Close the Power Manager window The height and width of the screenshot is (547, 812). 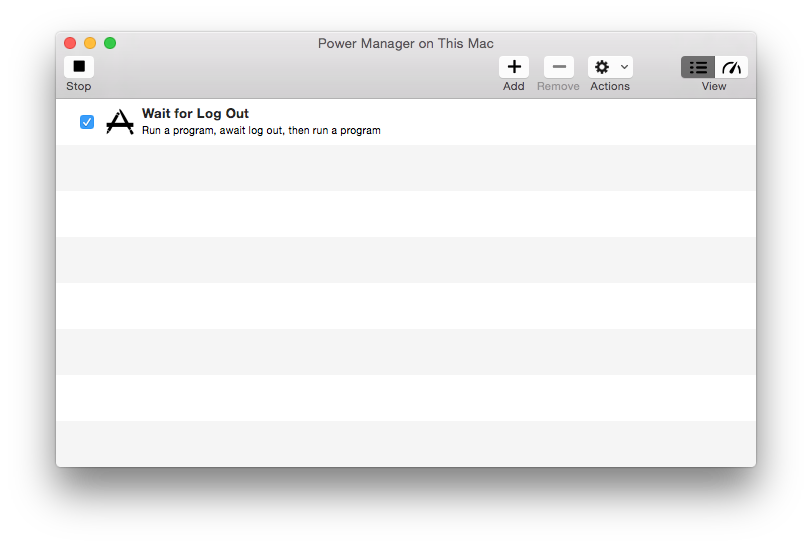point(70,43)
